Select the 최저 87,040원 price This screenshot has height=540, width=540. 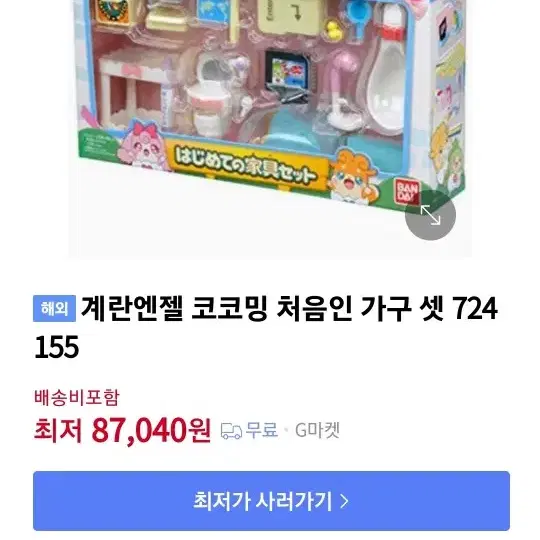click(122, 430)
